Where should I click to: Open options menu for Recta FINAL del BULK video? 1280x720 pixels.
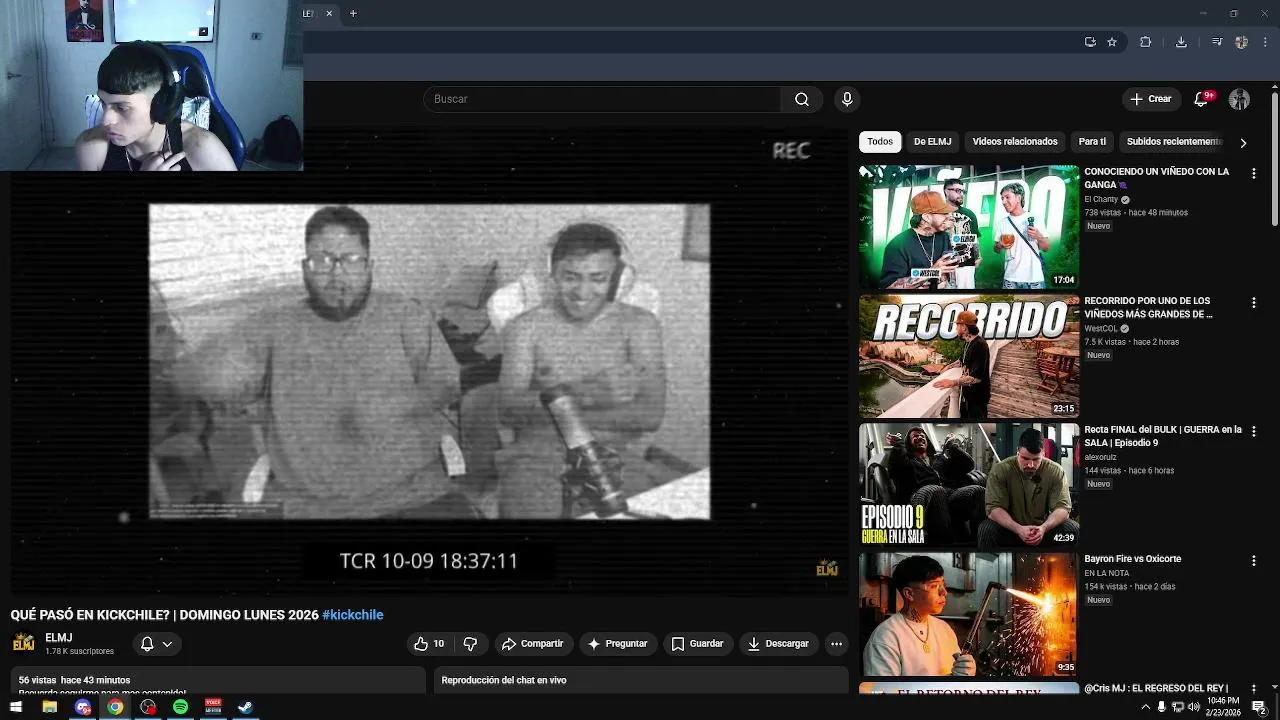(1253, 431)
